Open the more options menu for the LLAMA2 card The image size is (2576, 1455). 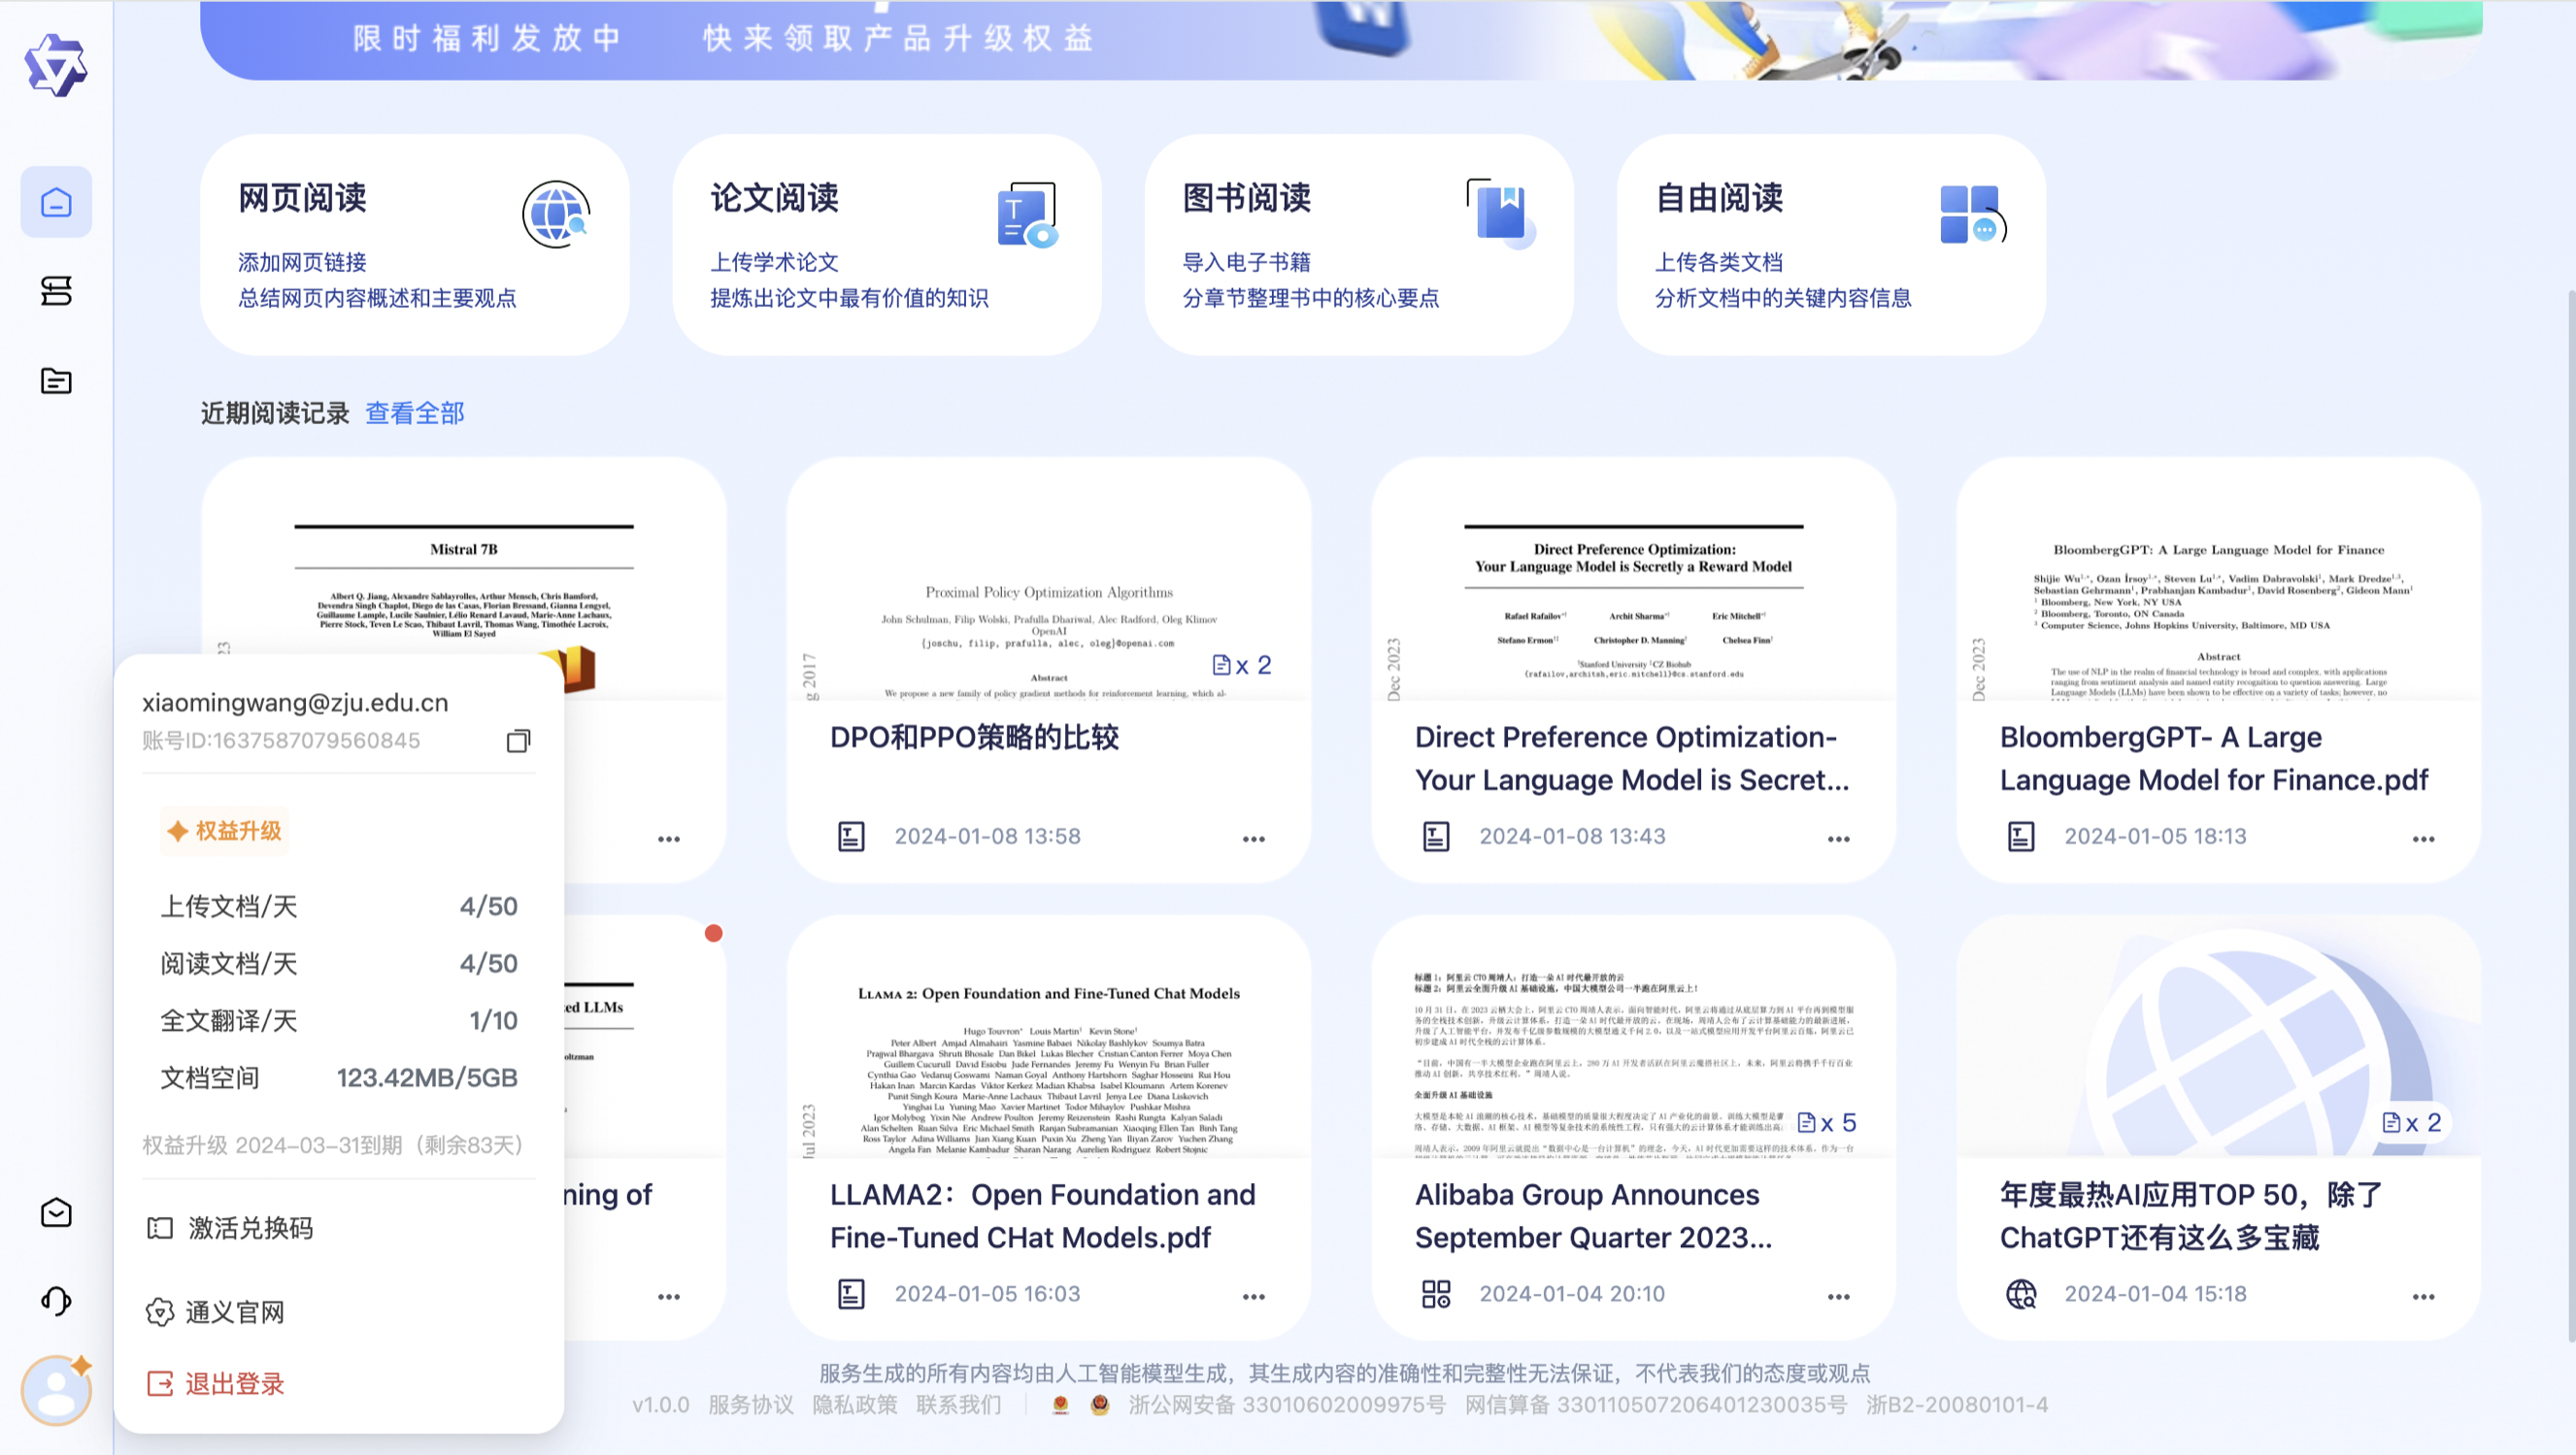pyautogui.click(x=1253, y=1297)
